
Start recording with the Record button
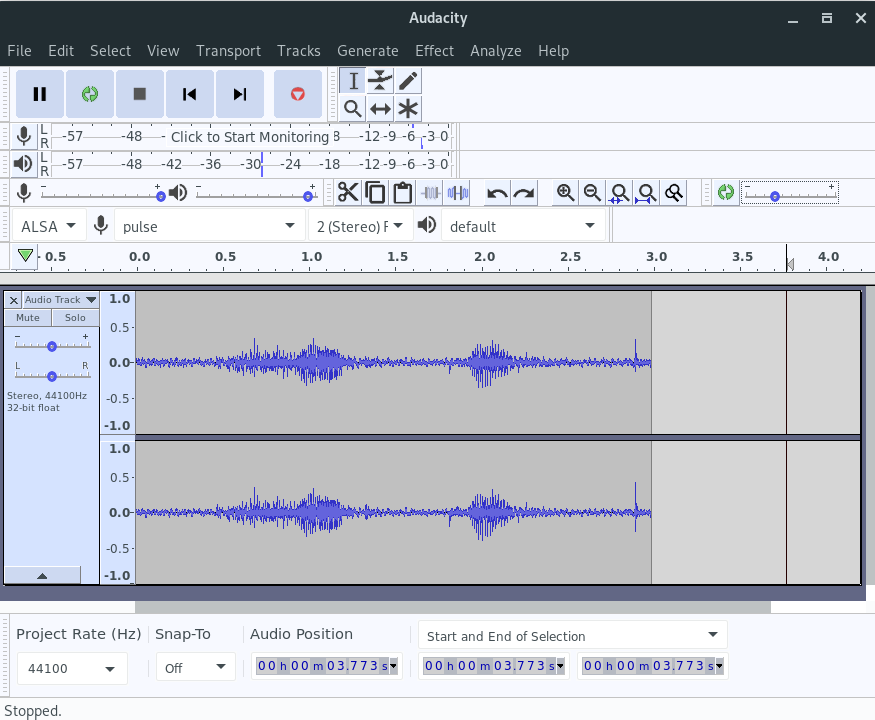[298, 94]
